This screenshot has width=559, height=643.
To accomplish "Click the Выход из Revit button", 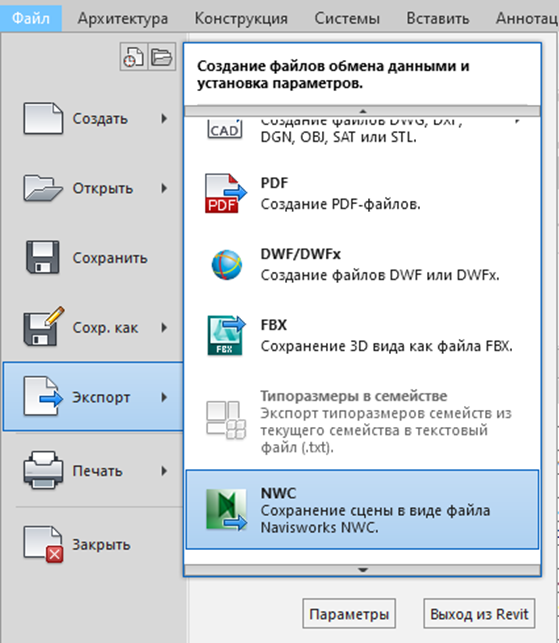I will (x=479, y=614).
